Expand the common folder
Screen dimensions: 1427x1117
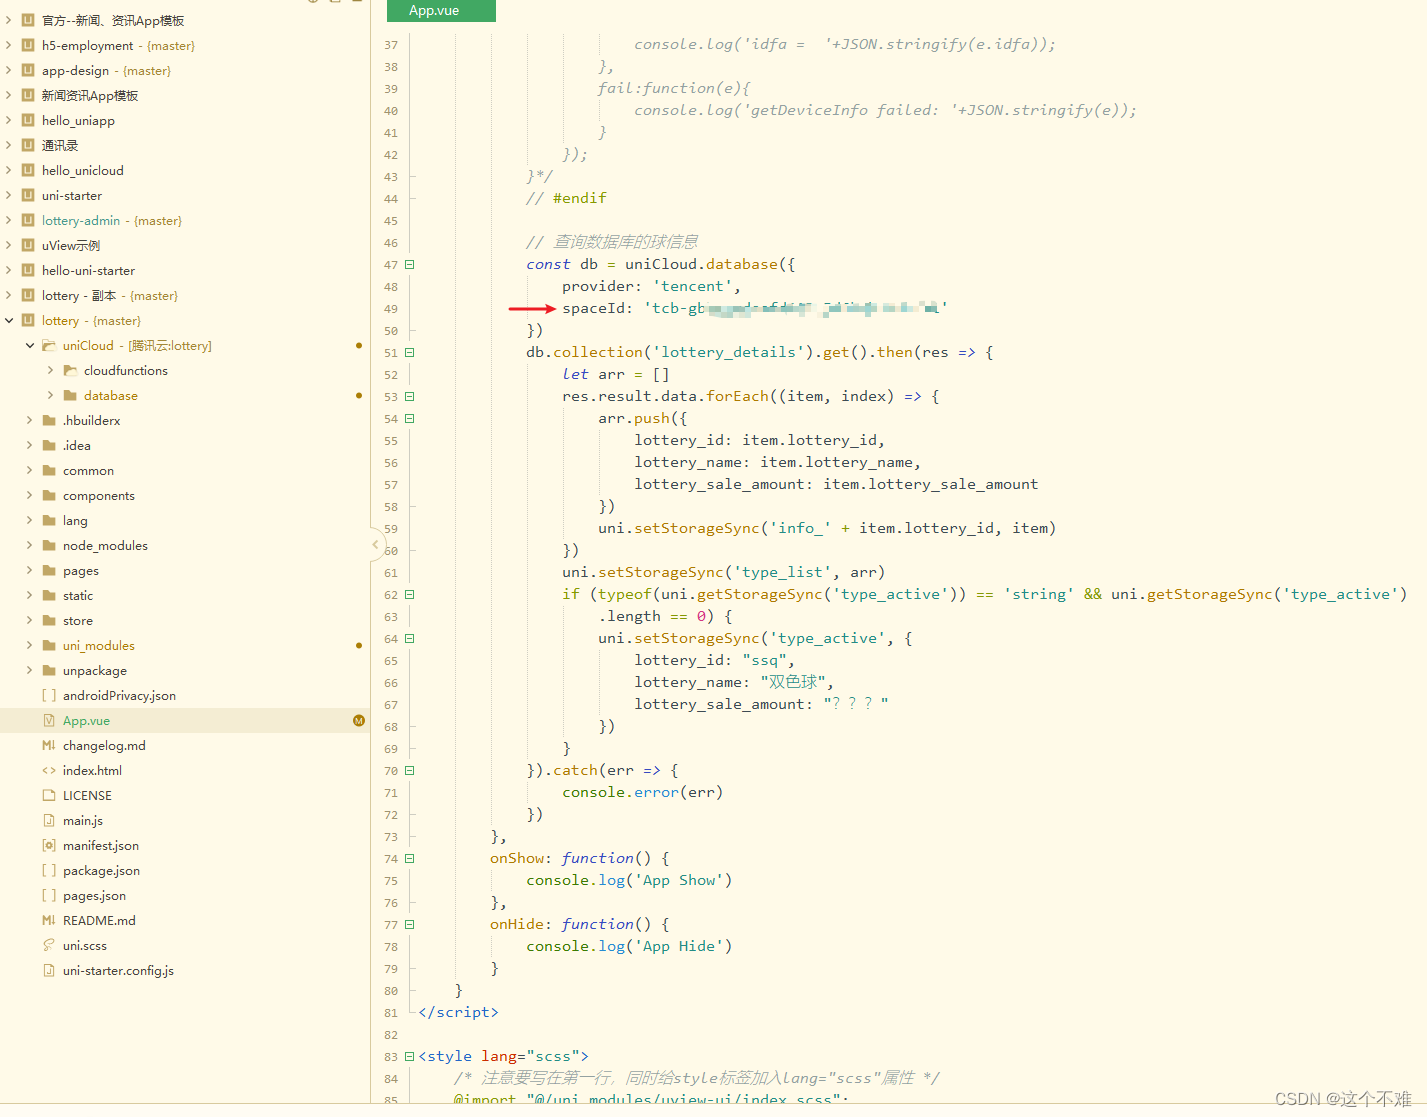[x=30, y=470]
